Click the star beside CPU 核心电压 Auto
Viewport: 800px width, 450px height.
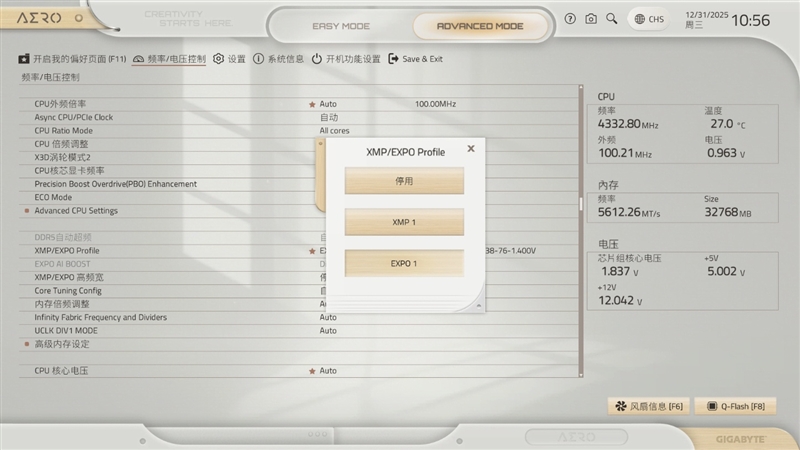312,371
